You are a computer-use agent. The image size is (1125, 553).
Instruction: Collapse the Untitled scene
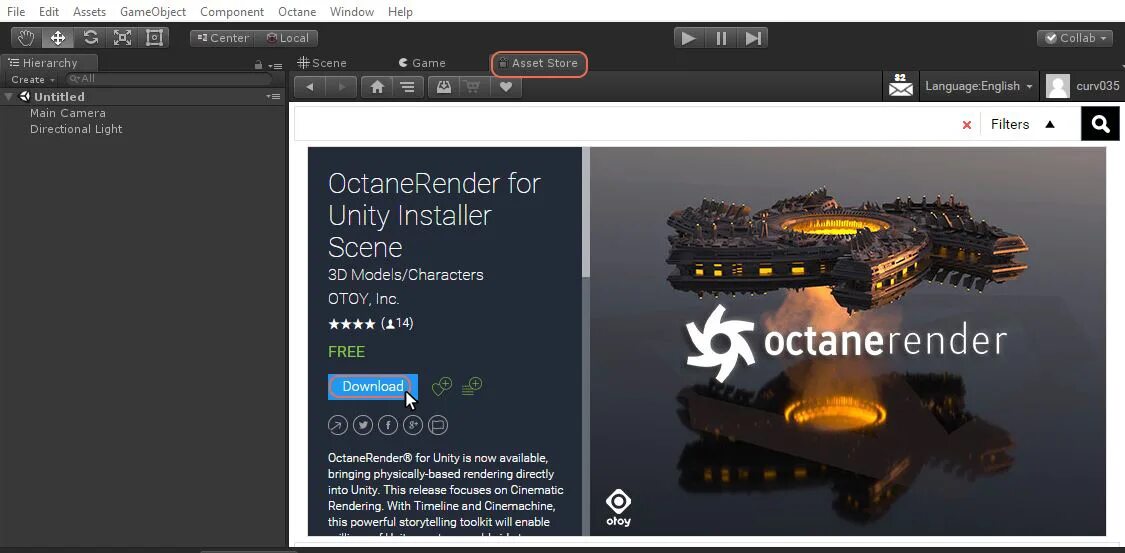click(9, 96)
